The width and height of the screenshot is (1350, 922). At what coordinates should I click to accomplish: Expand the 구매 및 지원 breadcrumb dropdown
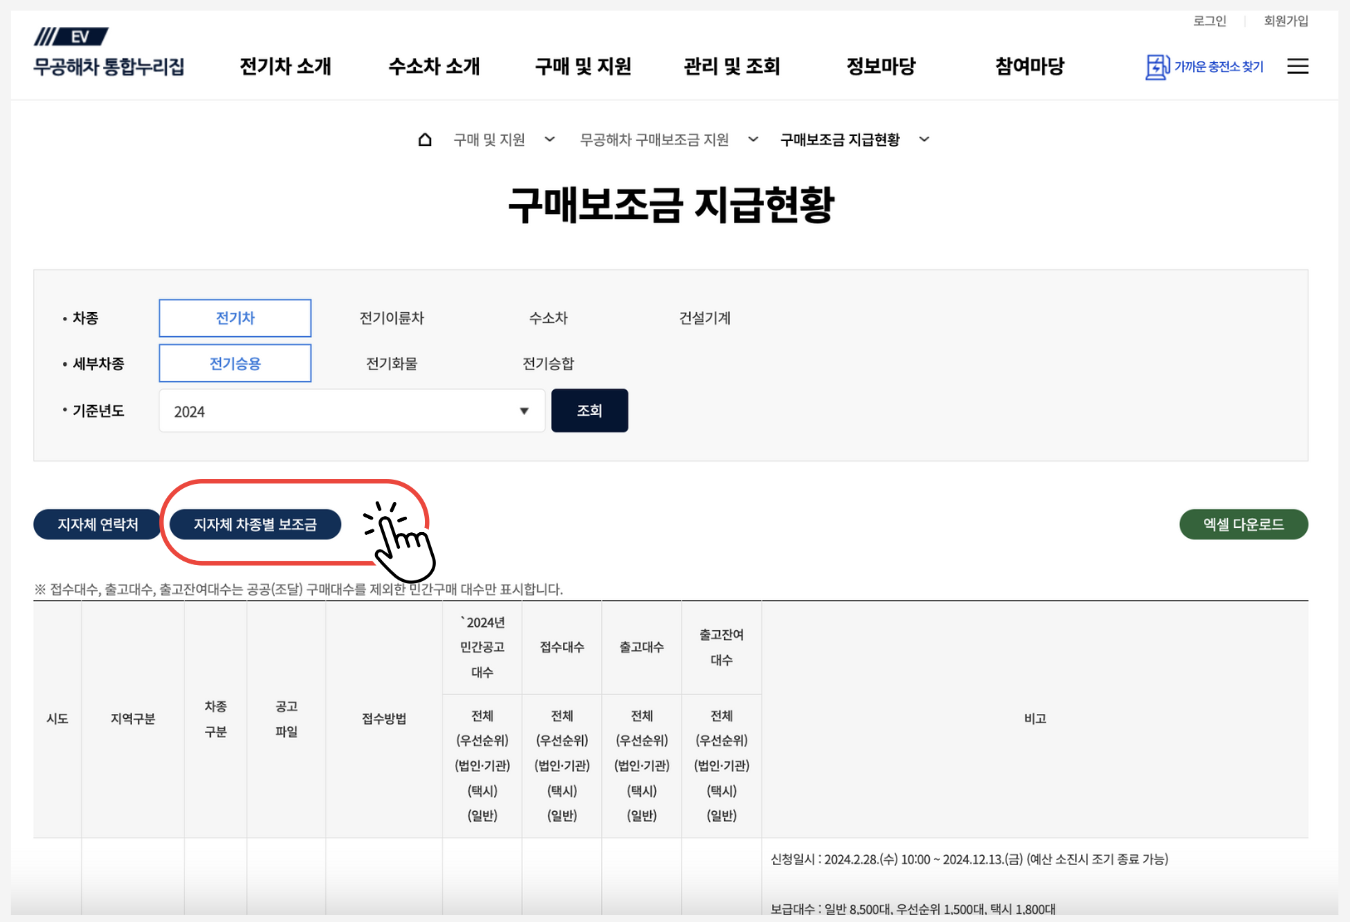pyautogui.click(x=548, y=139)
